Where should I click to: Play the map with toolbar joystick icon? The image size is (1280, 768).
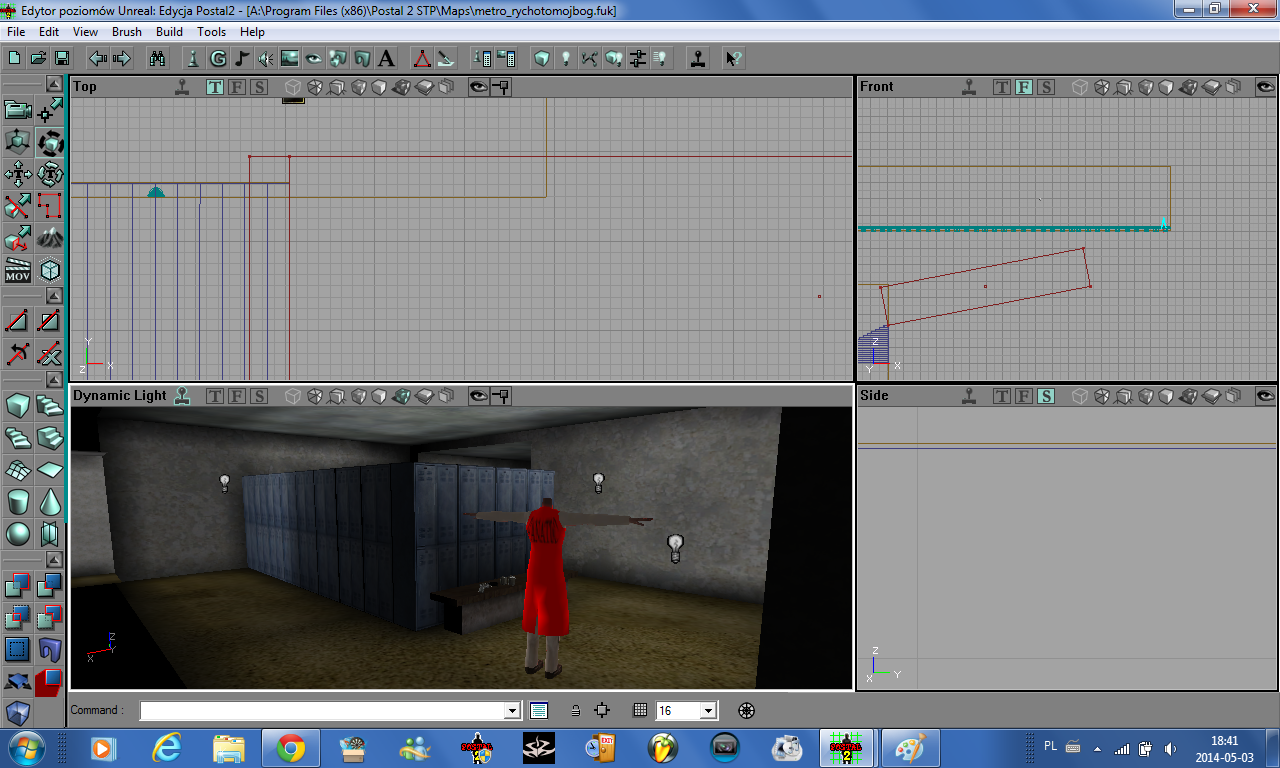click(x=698, y=58)
